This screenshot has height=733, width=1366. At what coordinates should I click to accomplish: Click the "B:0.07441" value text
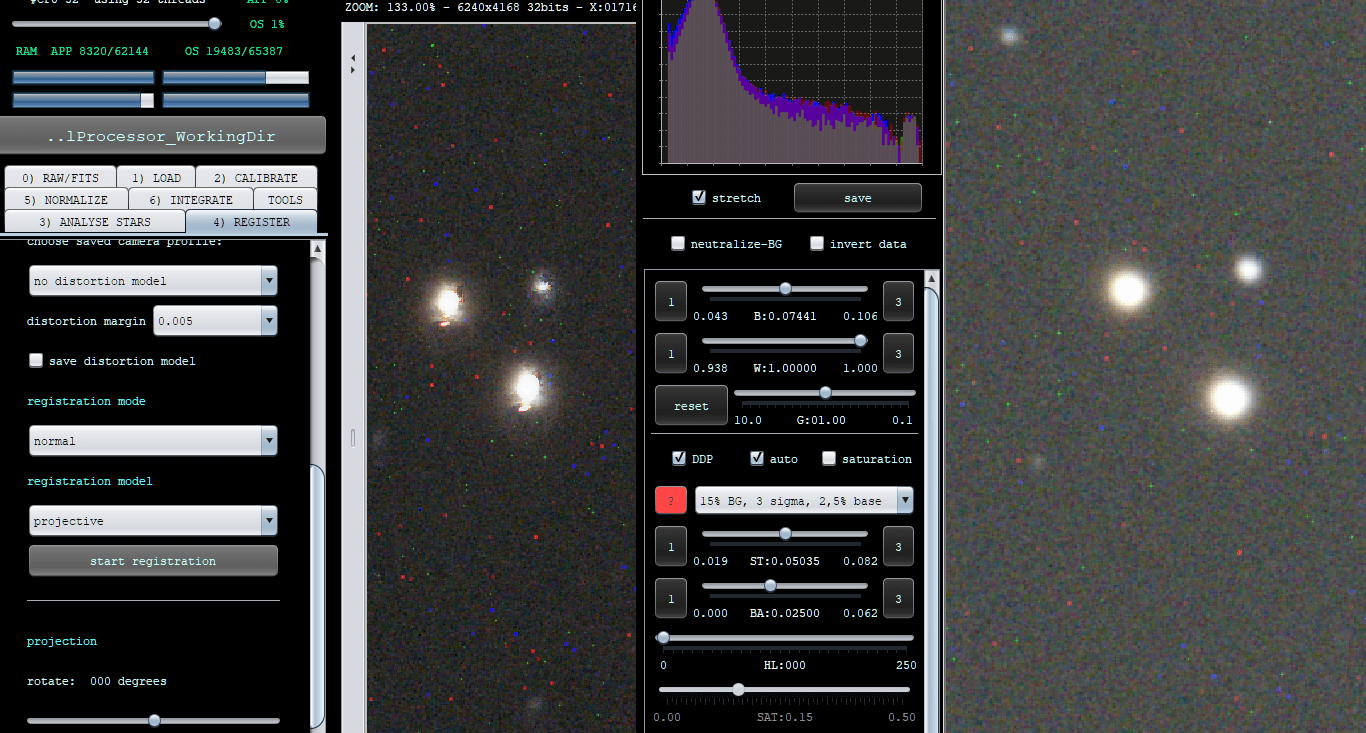785,316
